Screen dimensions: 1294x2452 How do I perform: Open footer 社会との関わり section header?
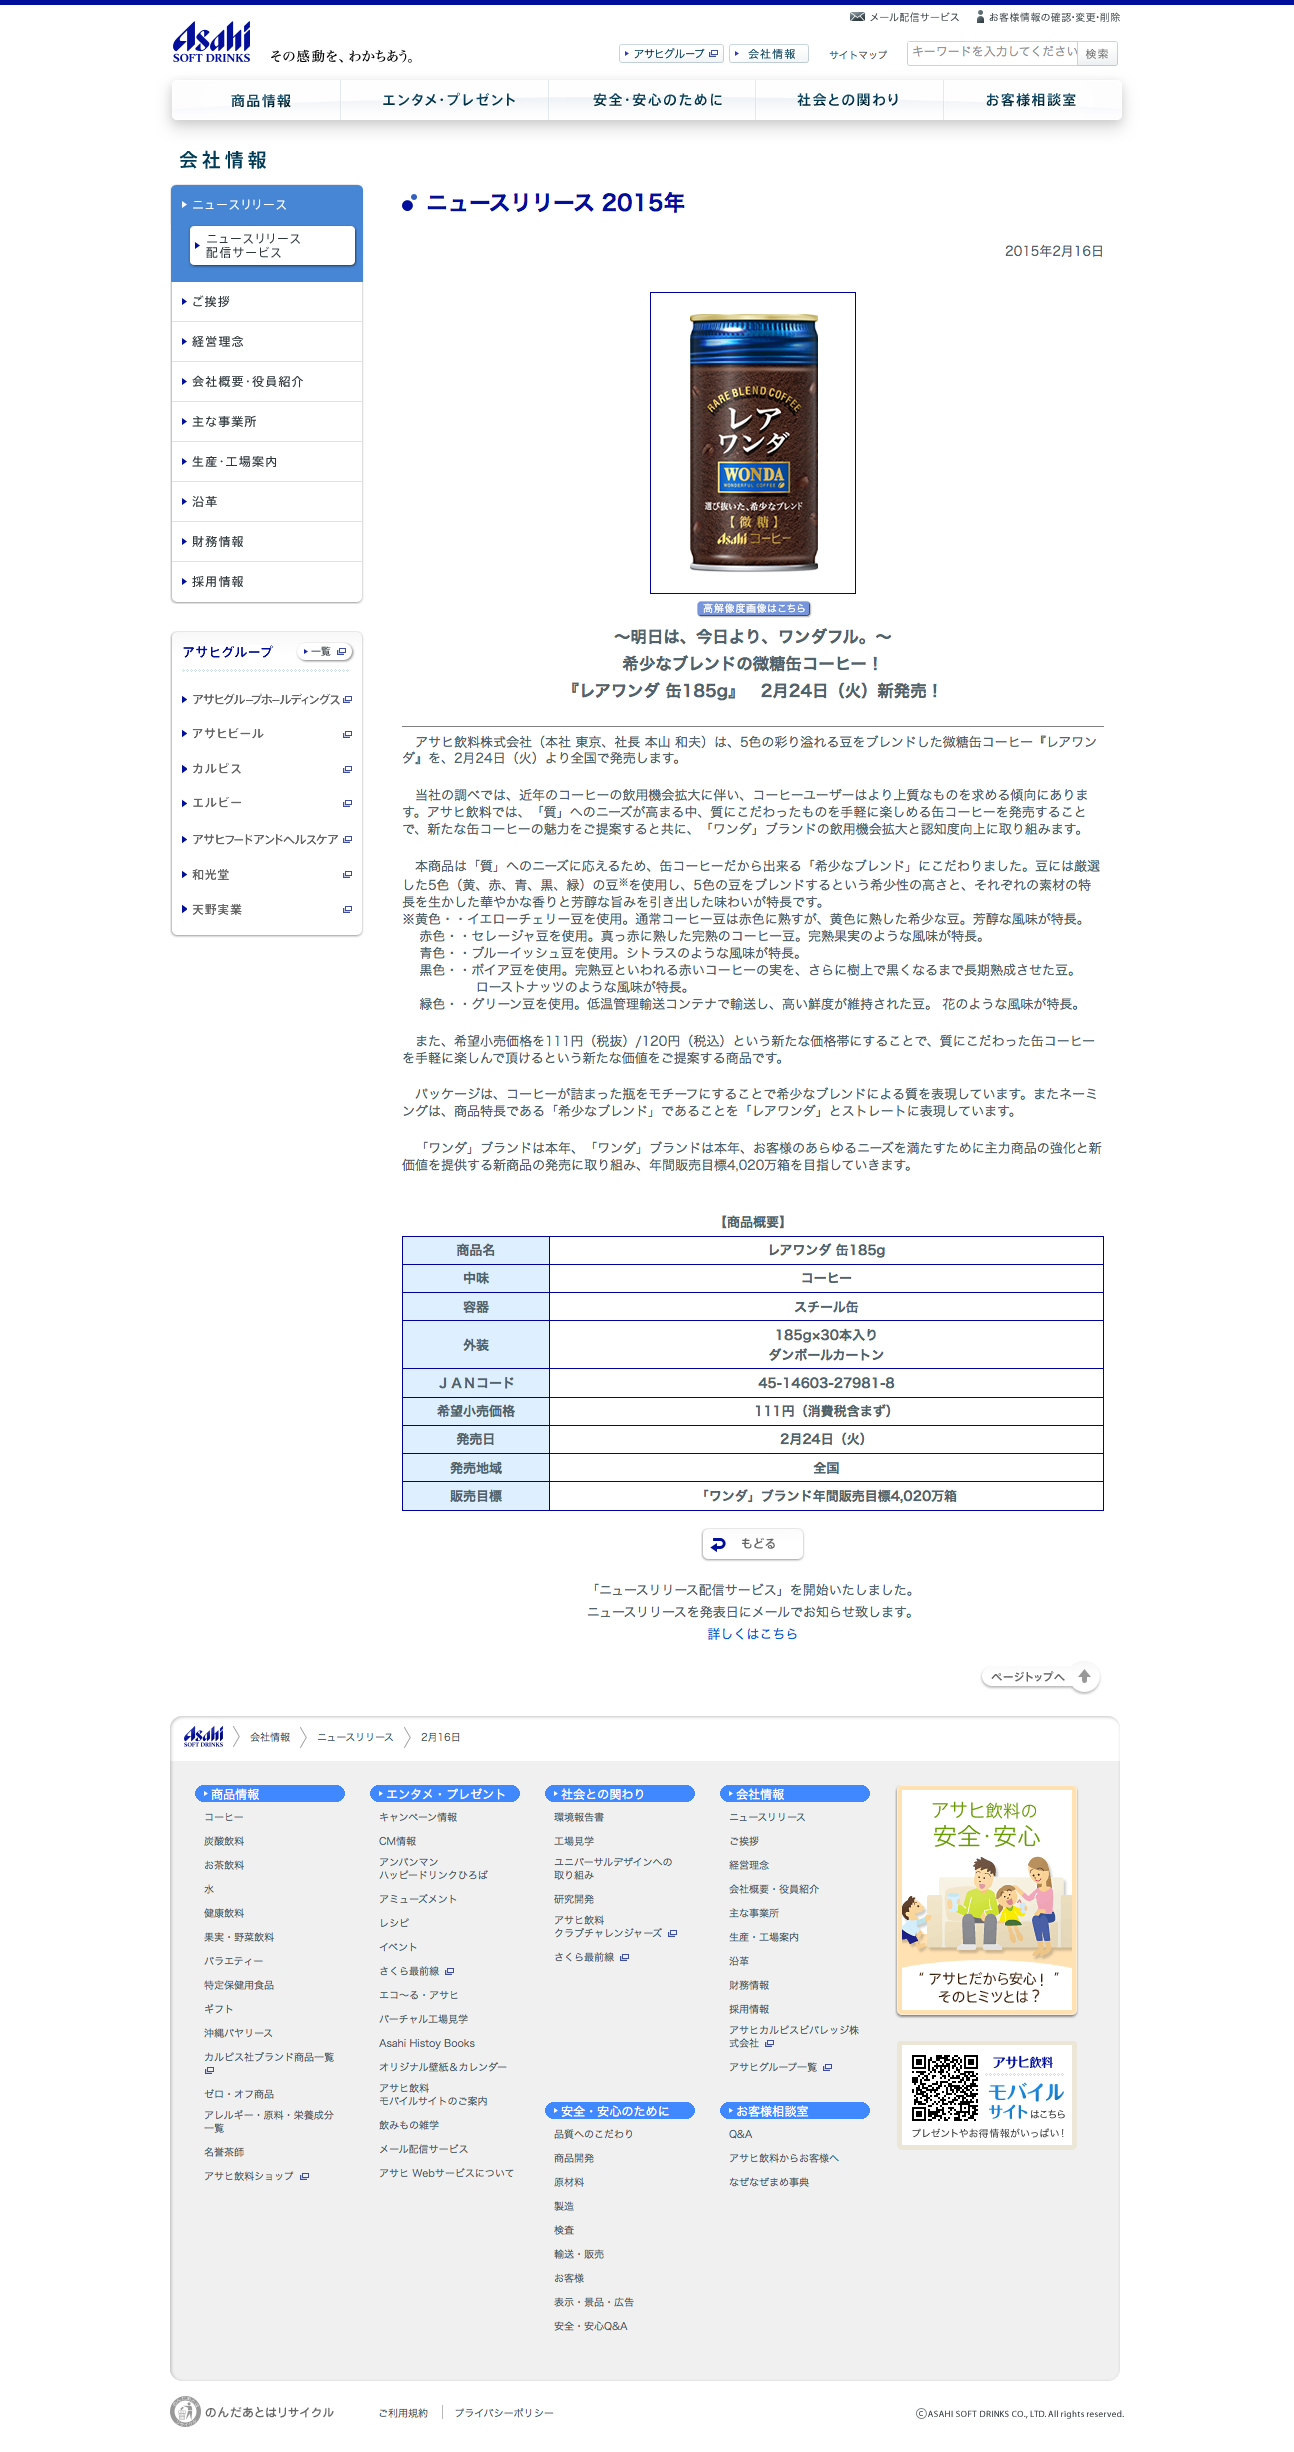(620, 1794)
